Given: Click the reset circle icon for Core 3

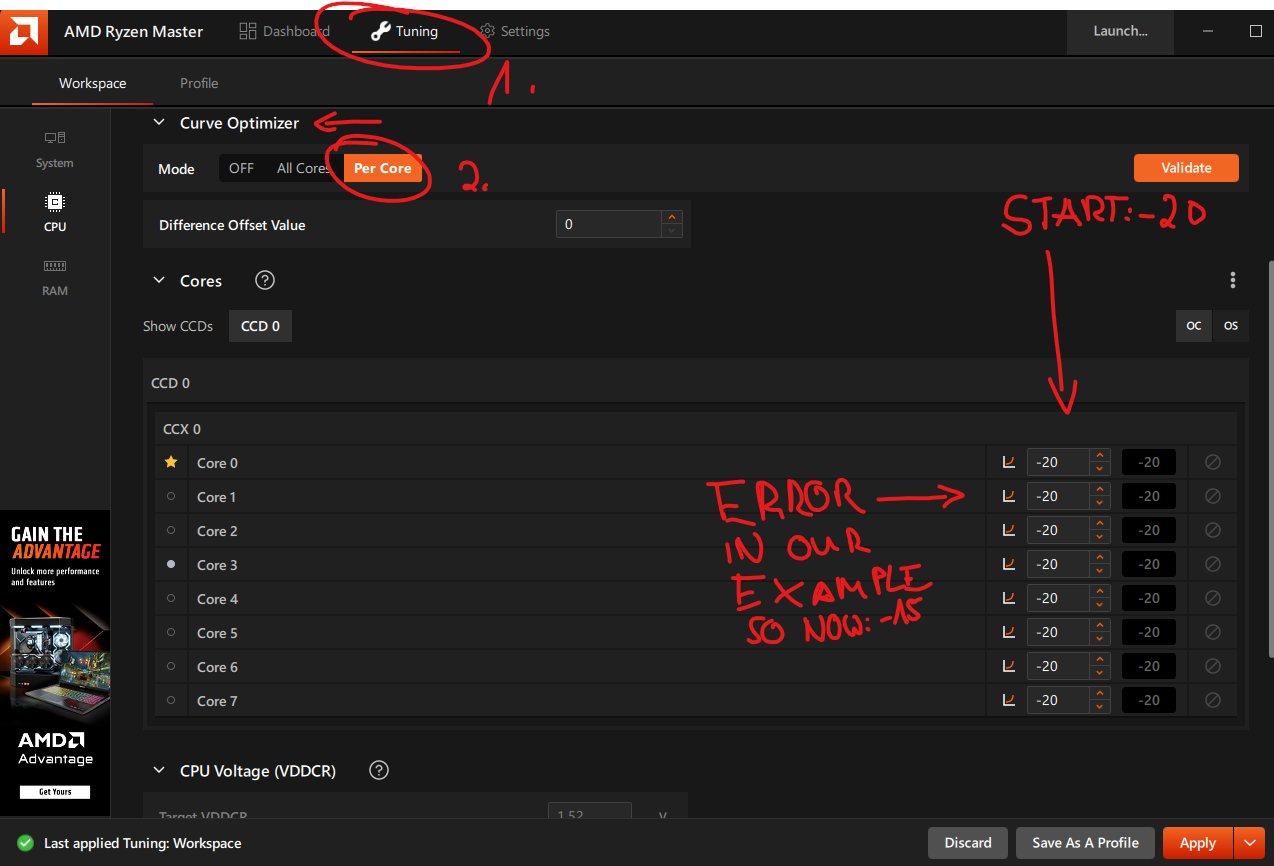Looking at the screenshot, I should tap(1213, 564).
